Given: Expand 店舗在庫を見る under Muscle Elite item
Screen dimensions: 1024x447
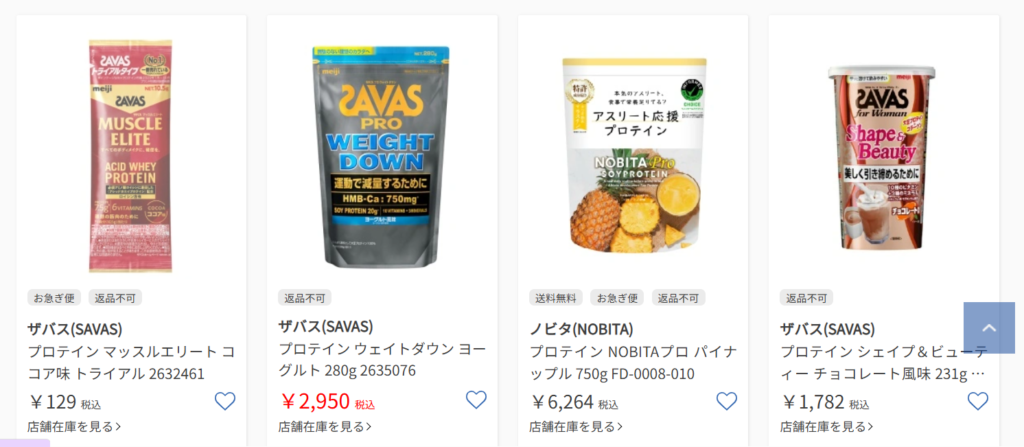Looking at the screenshot, I should click(x=74, y=427).
